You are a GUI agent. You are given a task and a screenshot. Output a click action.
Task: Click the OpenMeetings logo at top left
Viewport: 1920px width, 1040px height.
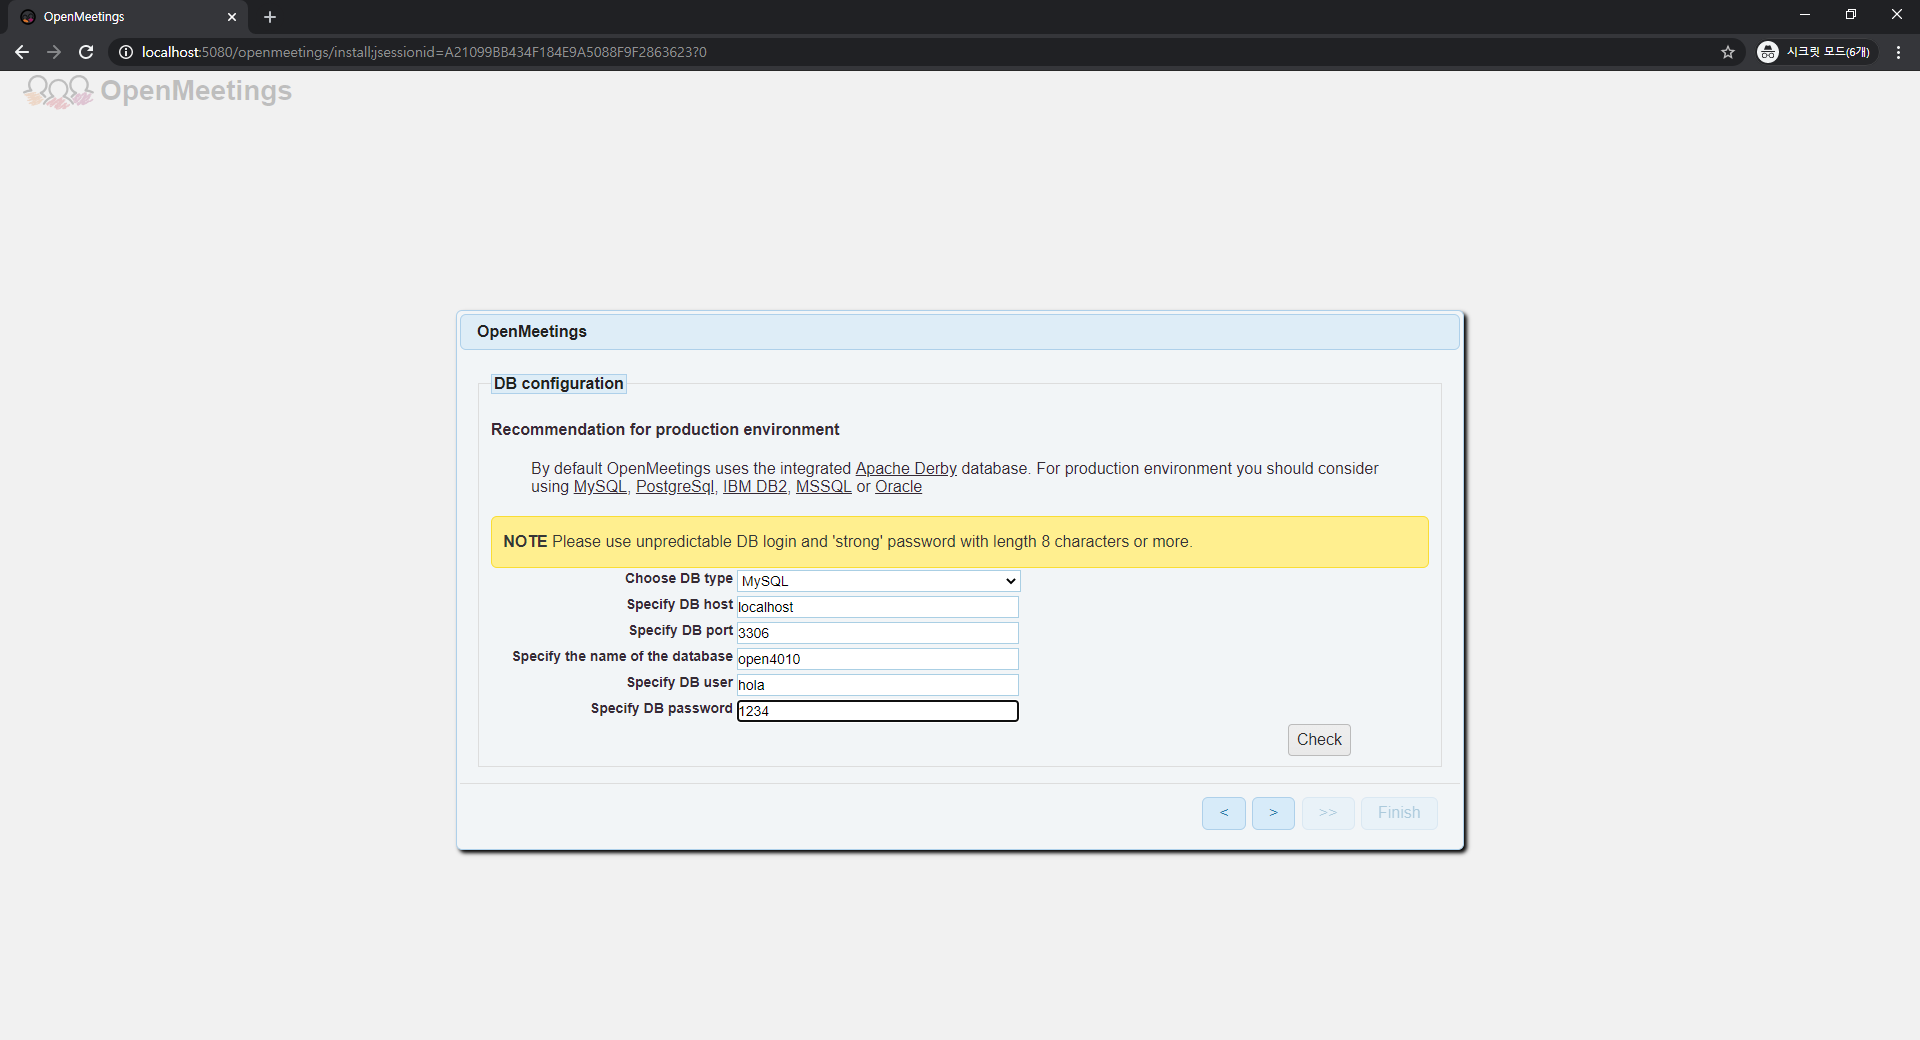coord(158,91)
